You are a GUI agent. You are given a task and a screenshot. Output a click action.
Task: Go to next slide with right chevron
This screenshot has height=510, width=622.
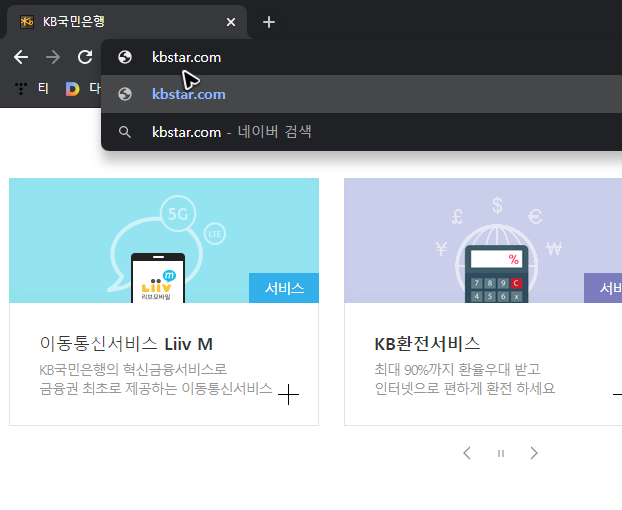(534, 453)
